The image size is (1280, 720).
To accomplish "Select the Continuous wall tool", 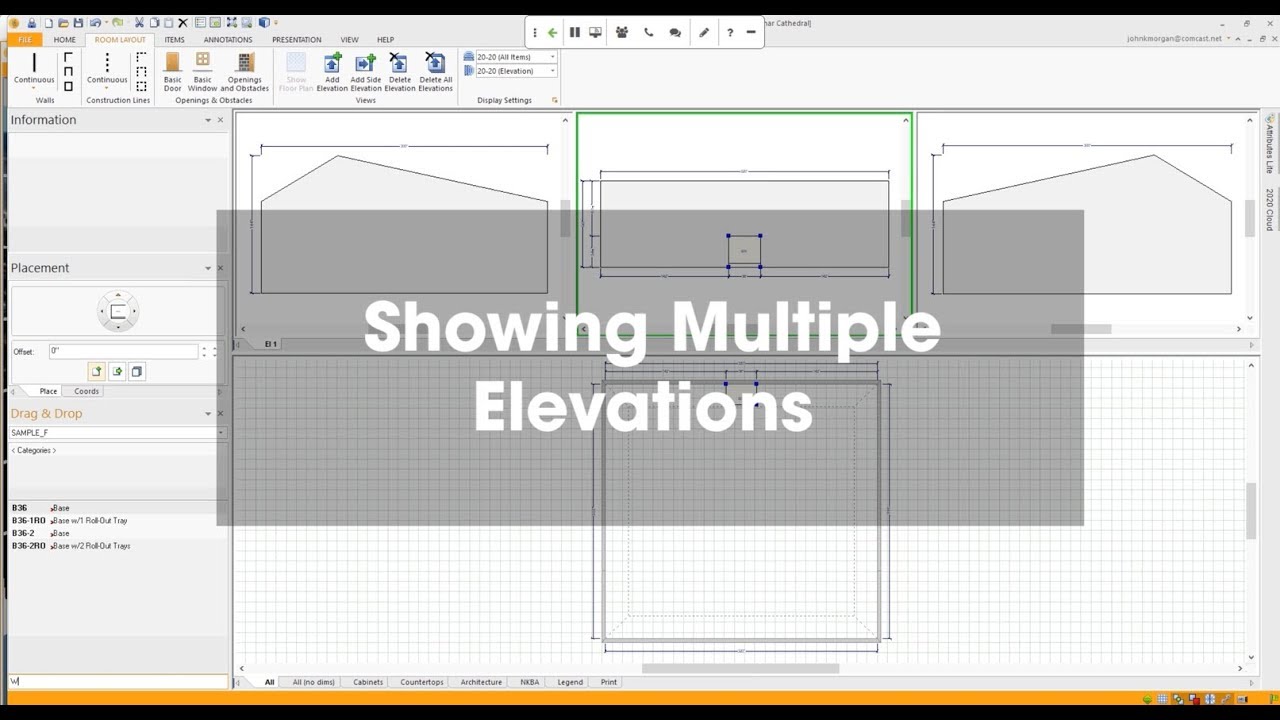I will tap(34, 68).
